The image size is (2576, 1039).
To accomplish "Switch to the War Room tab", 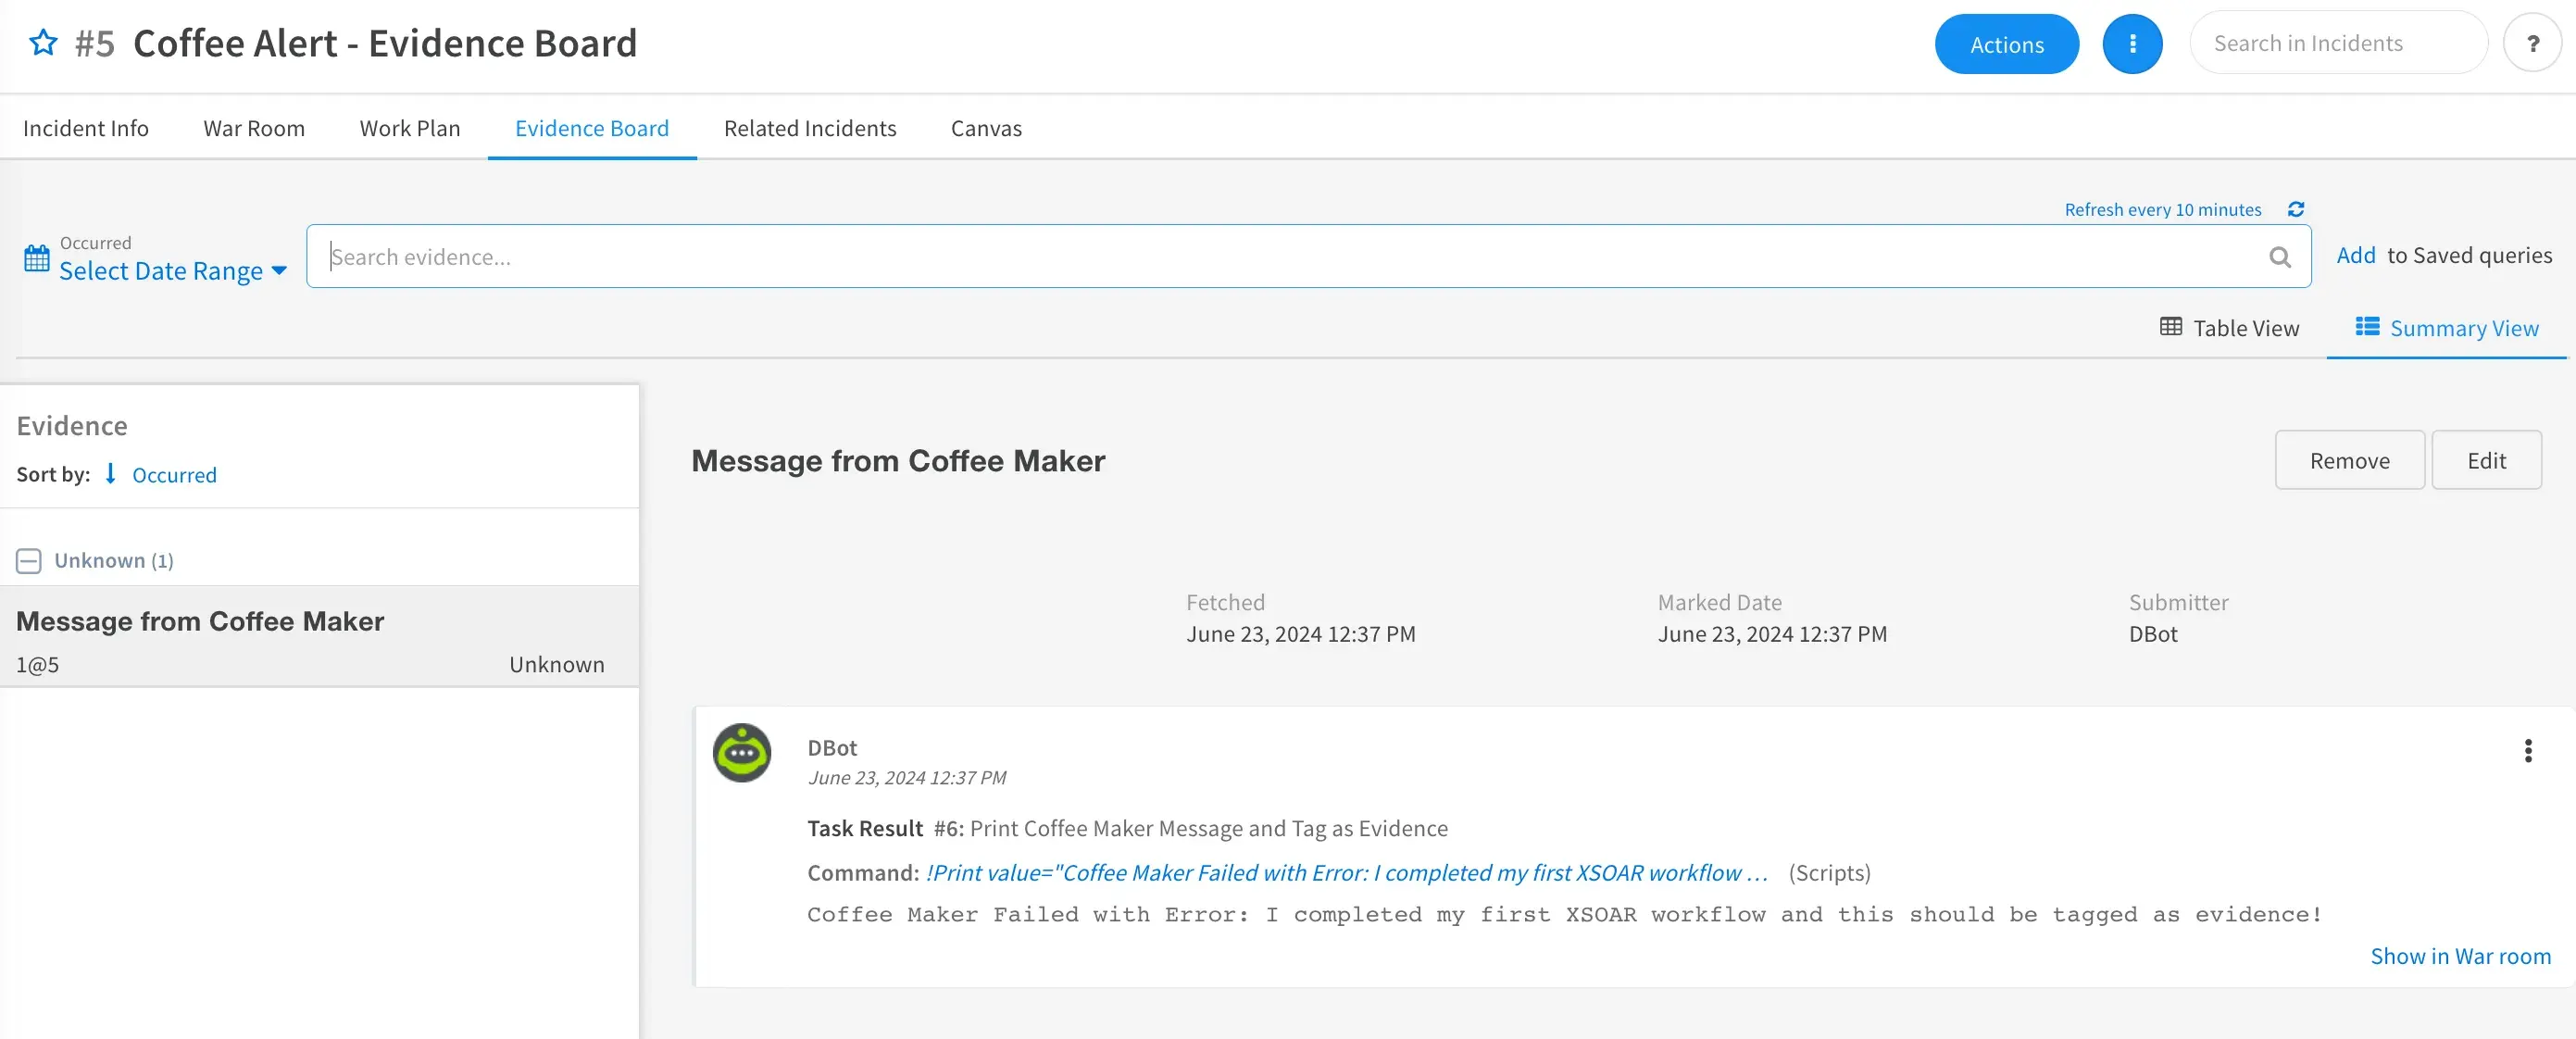I will 255,127.
